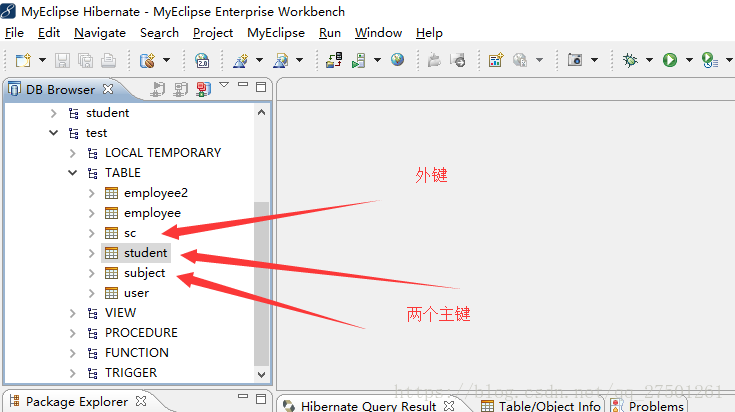
Task: Expand the VIEW node
Action: (x=72, y=313)
